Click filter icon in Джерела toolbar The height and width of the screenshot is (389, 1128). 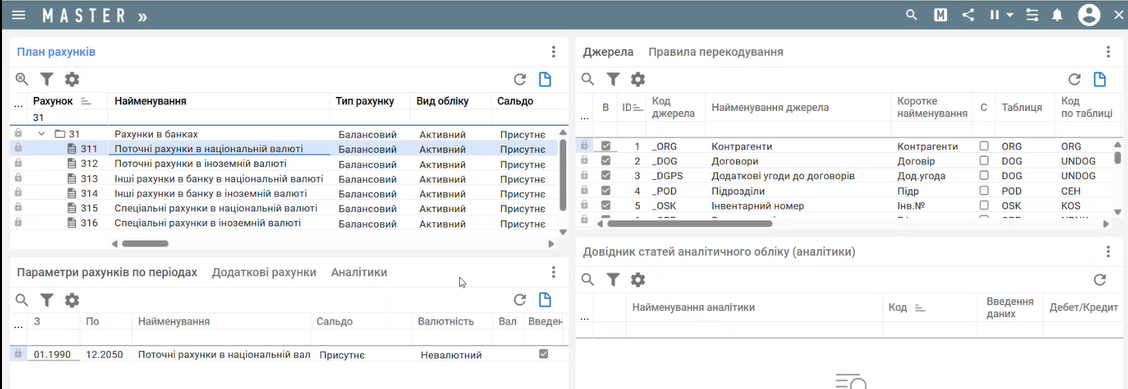[613, 79]
